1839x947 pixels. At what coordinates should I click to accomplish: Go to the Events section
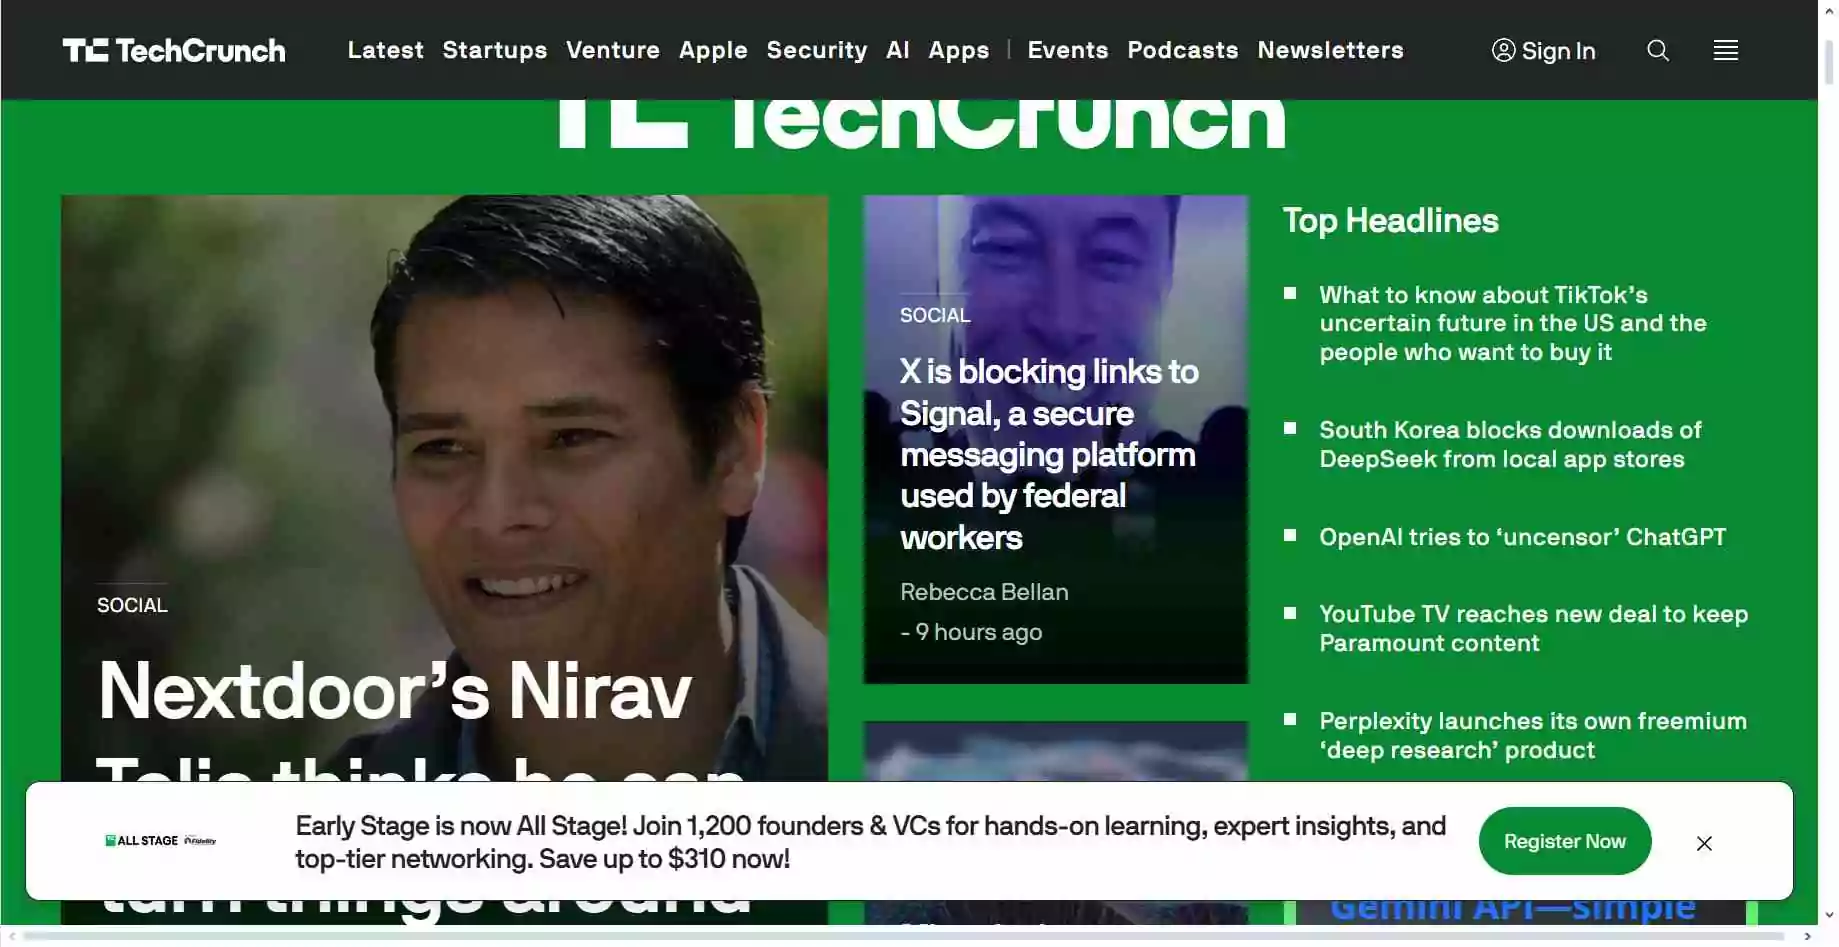tap(1068, 50)
